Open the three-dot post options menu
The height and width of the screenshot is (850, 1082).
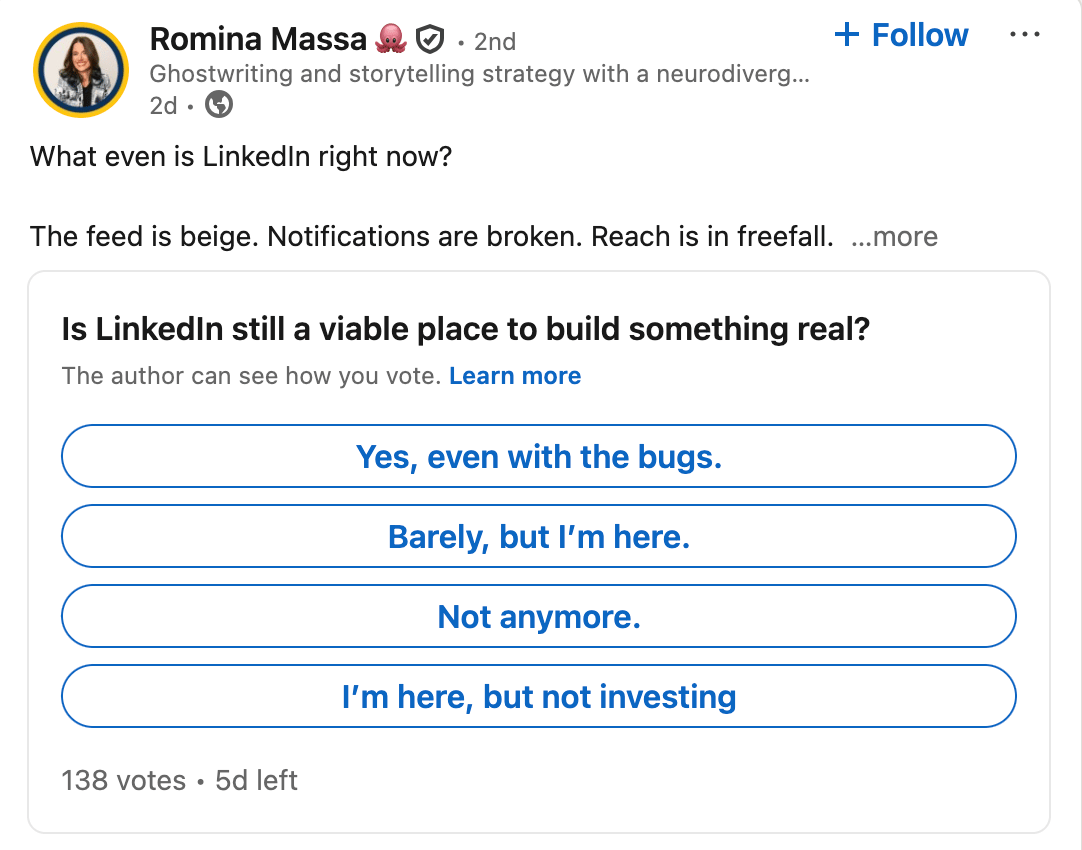(1025, 35)
